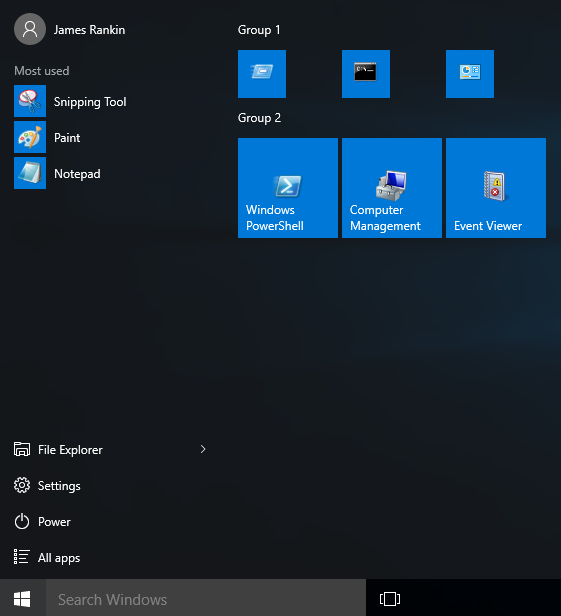Open File Explorer from the Start menu

click(x=59, y=449)
